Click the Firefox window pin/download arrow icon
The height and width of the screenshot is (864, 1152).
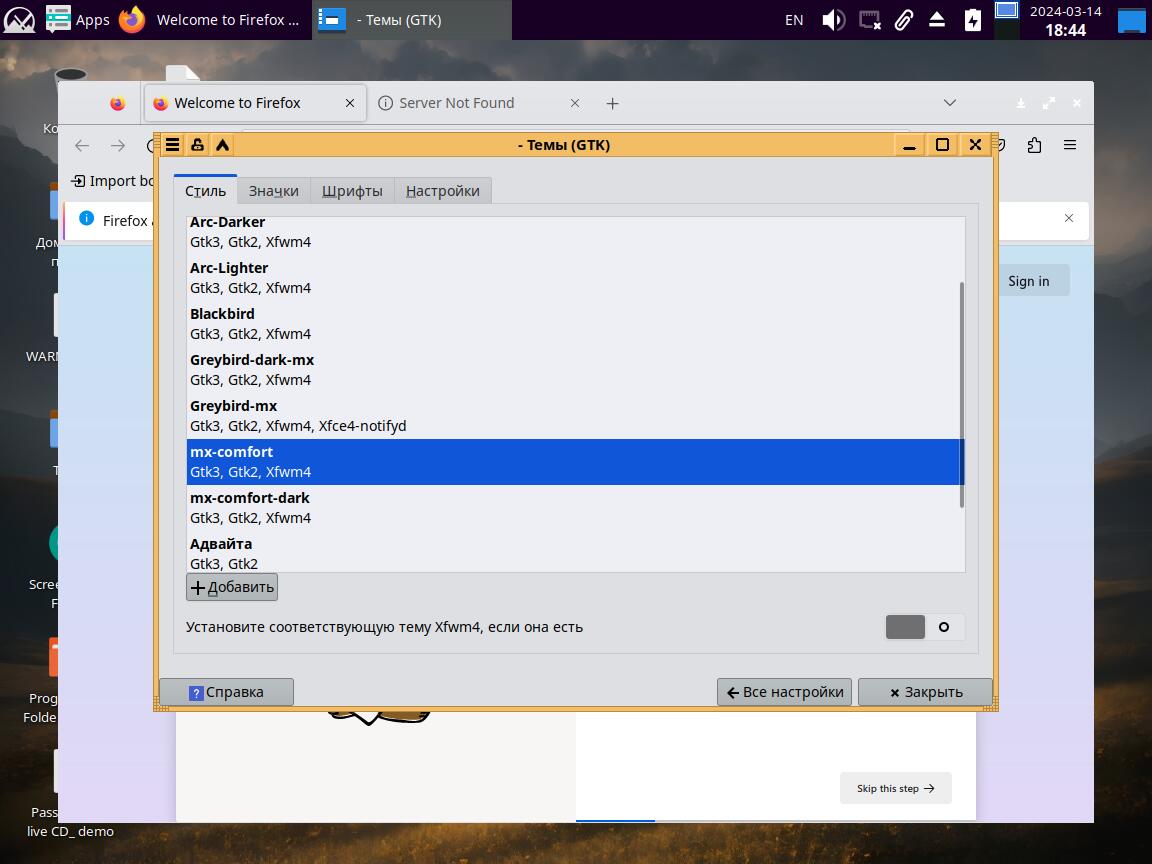pos(1020,104)
